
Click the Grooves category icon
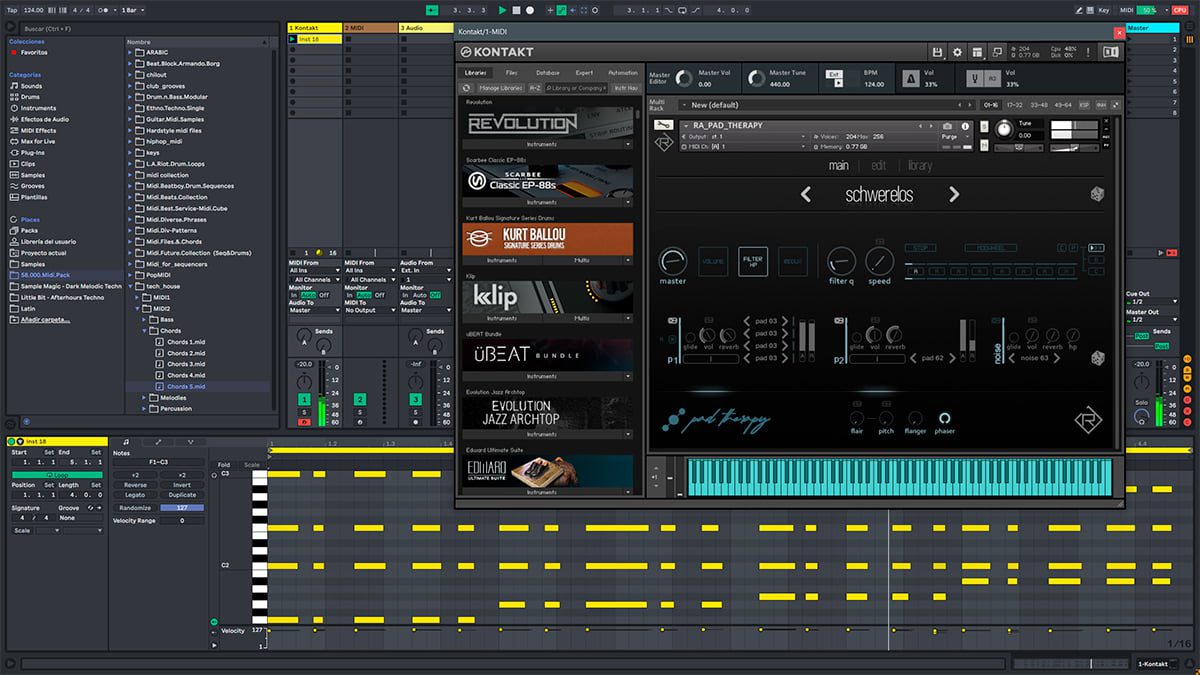point(13,185)
